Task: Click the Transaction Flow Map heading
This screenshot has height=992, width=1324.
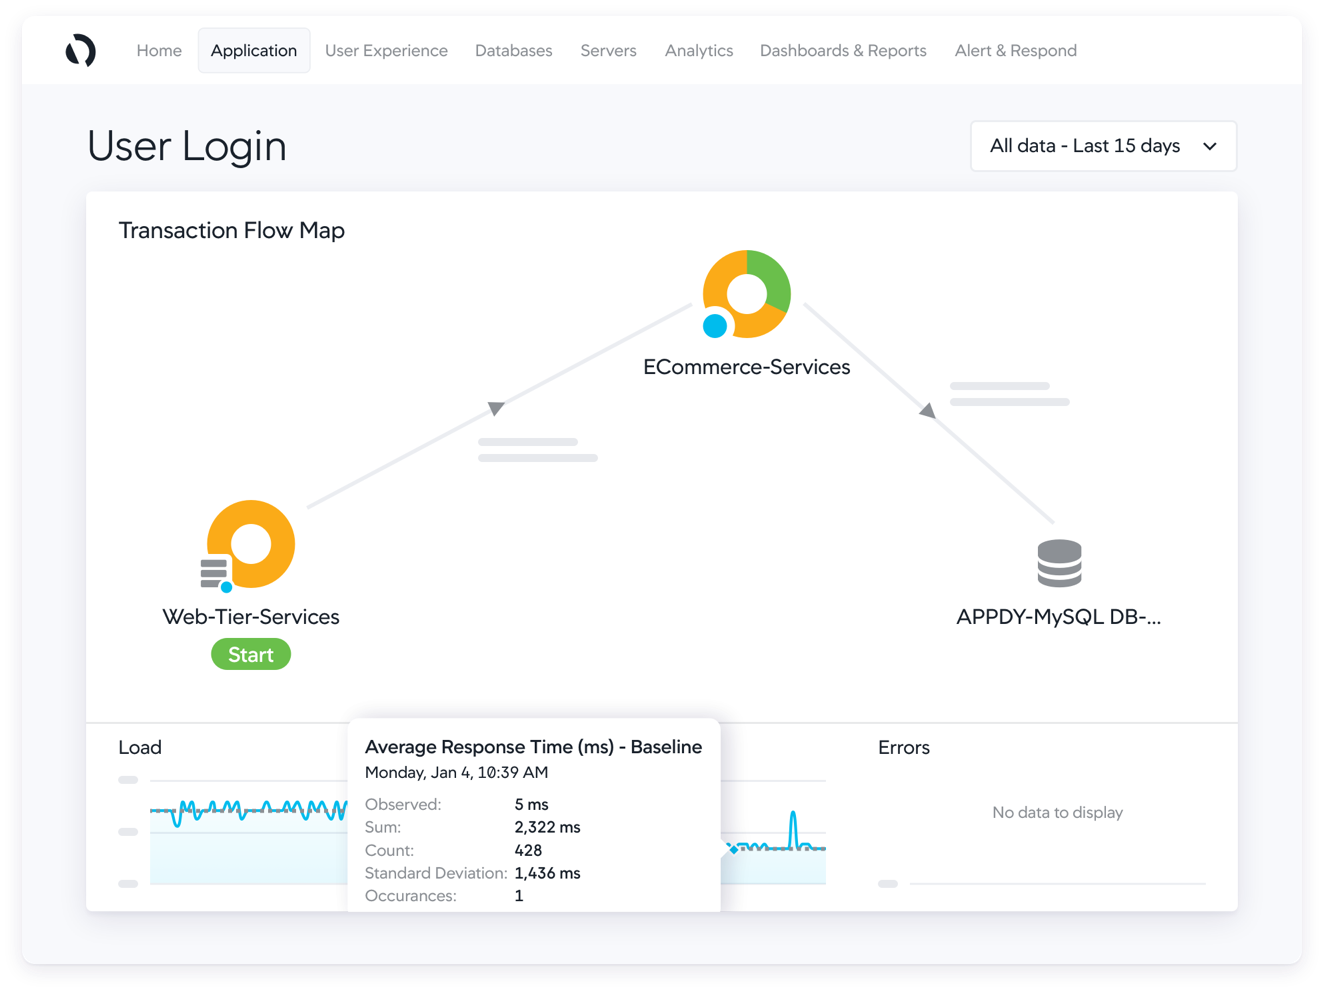Action: coord(232,230)
